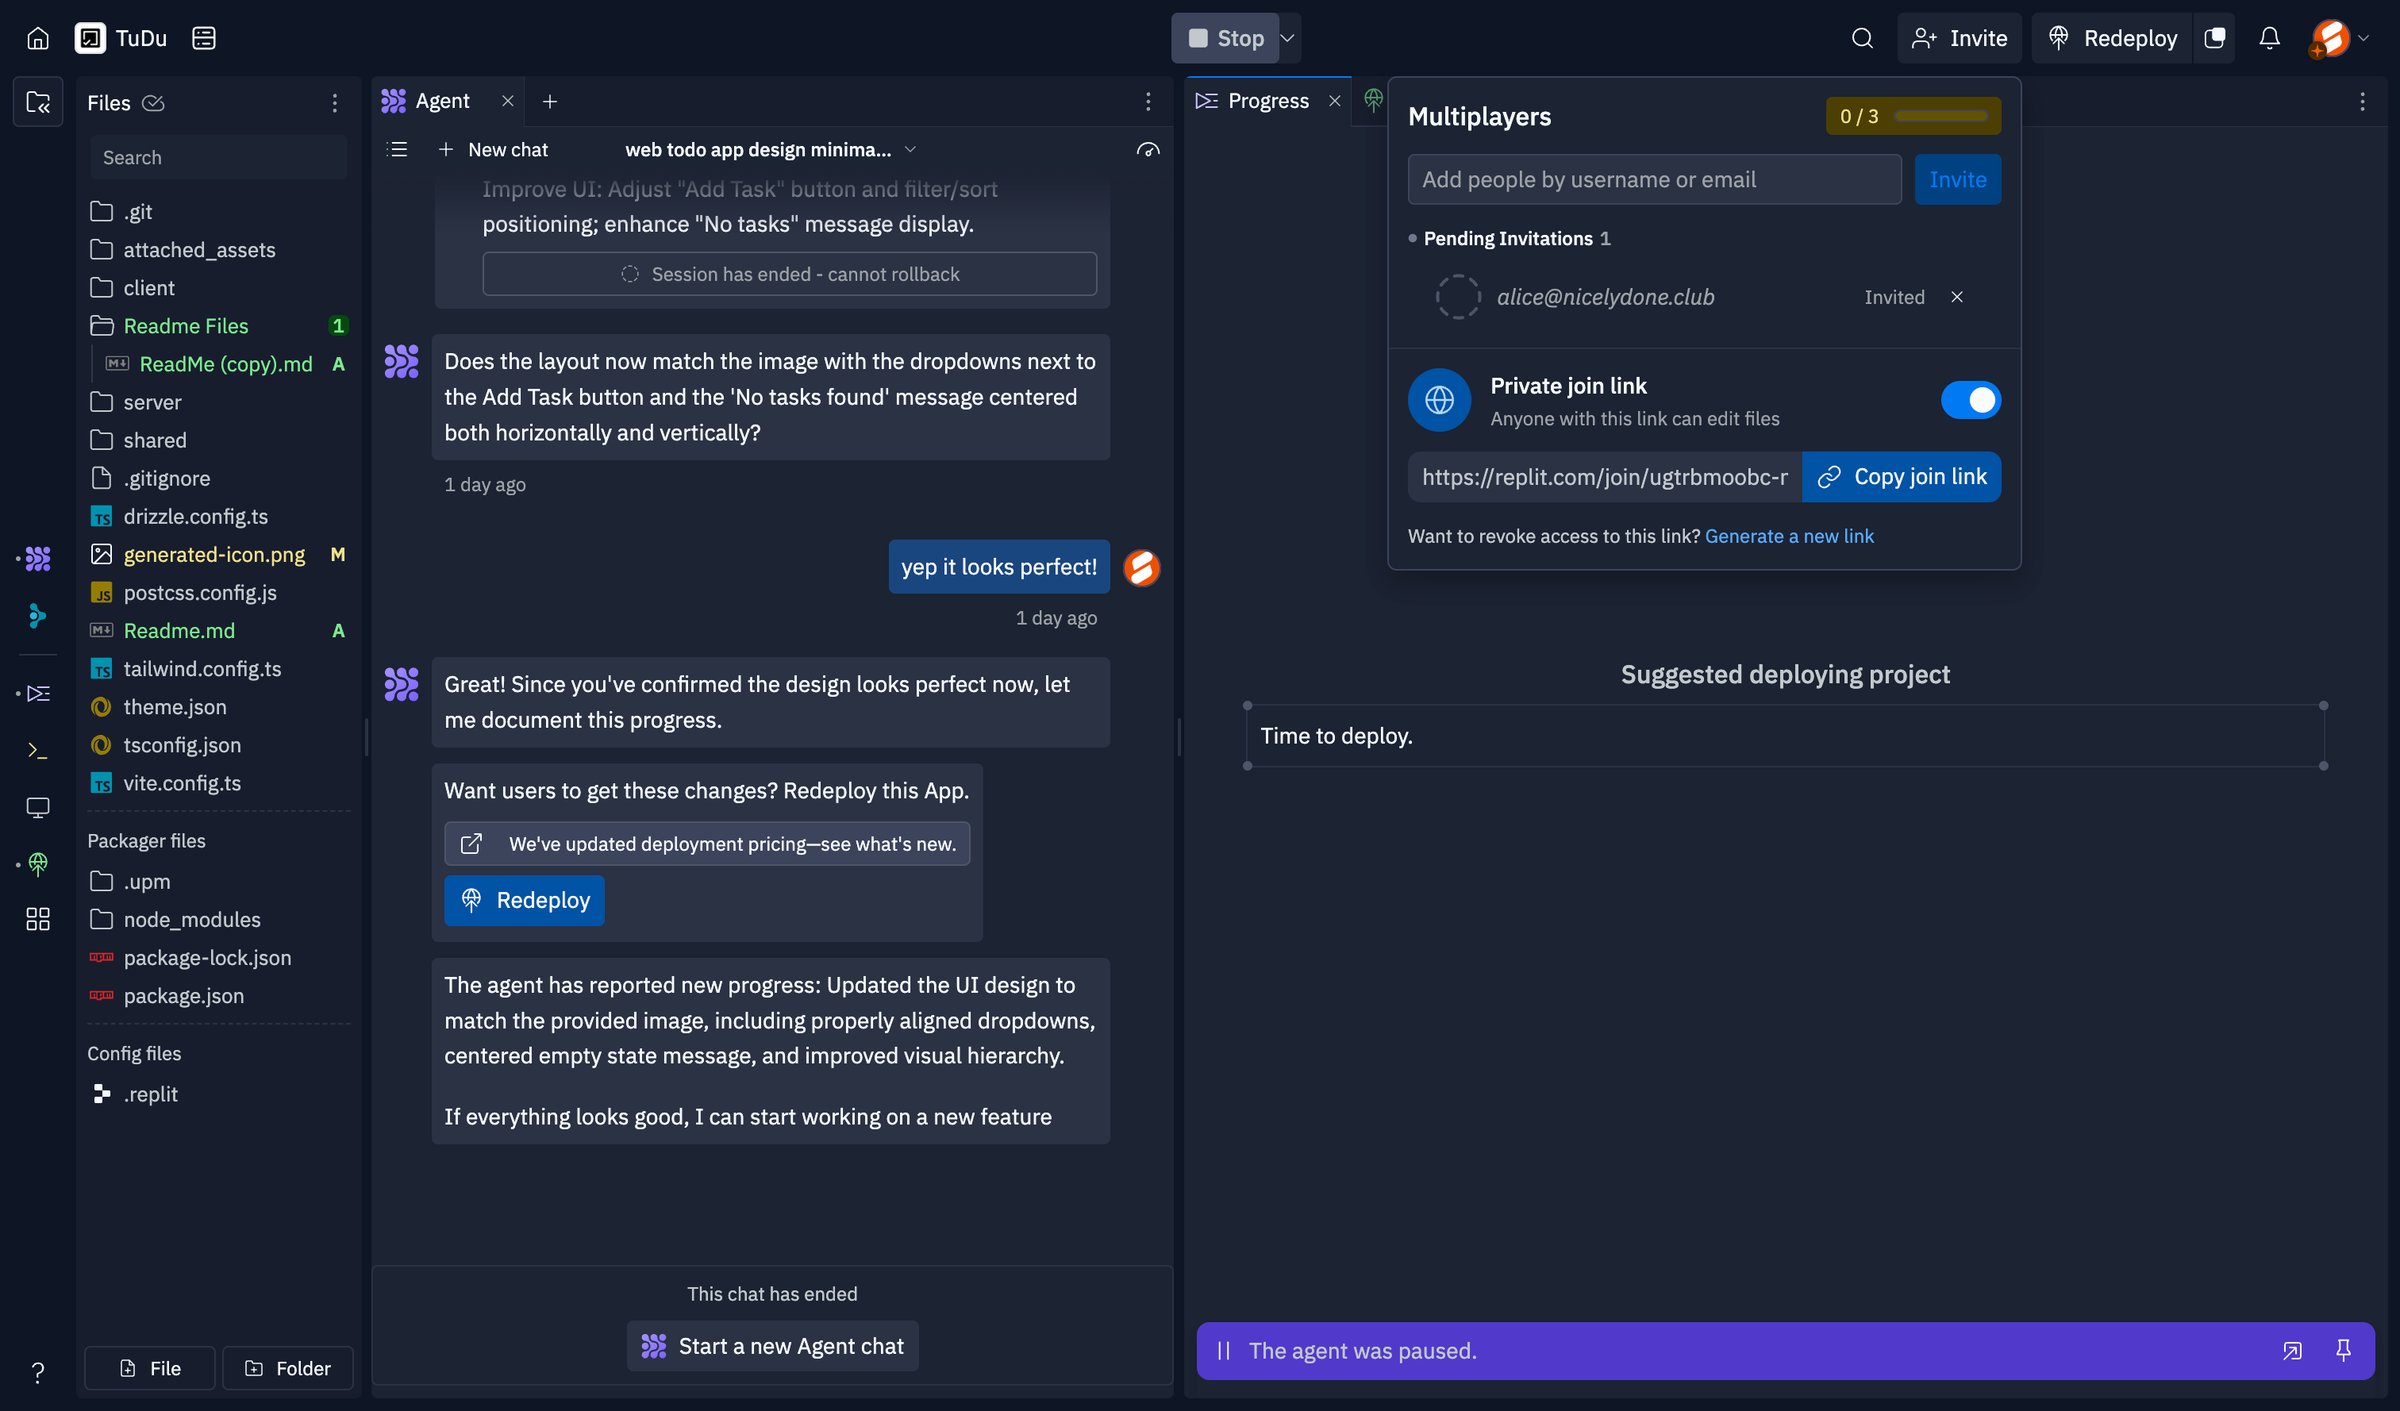The width and height of the screenshot is (2400, 1411).
Task: Expand the dropdown arrow beside Stop
Action: coord(1288,38)
